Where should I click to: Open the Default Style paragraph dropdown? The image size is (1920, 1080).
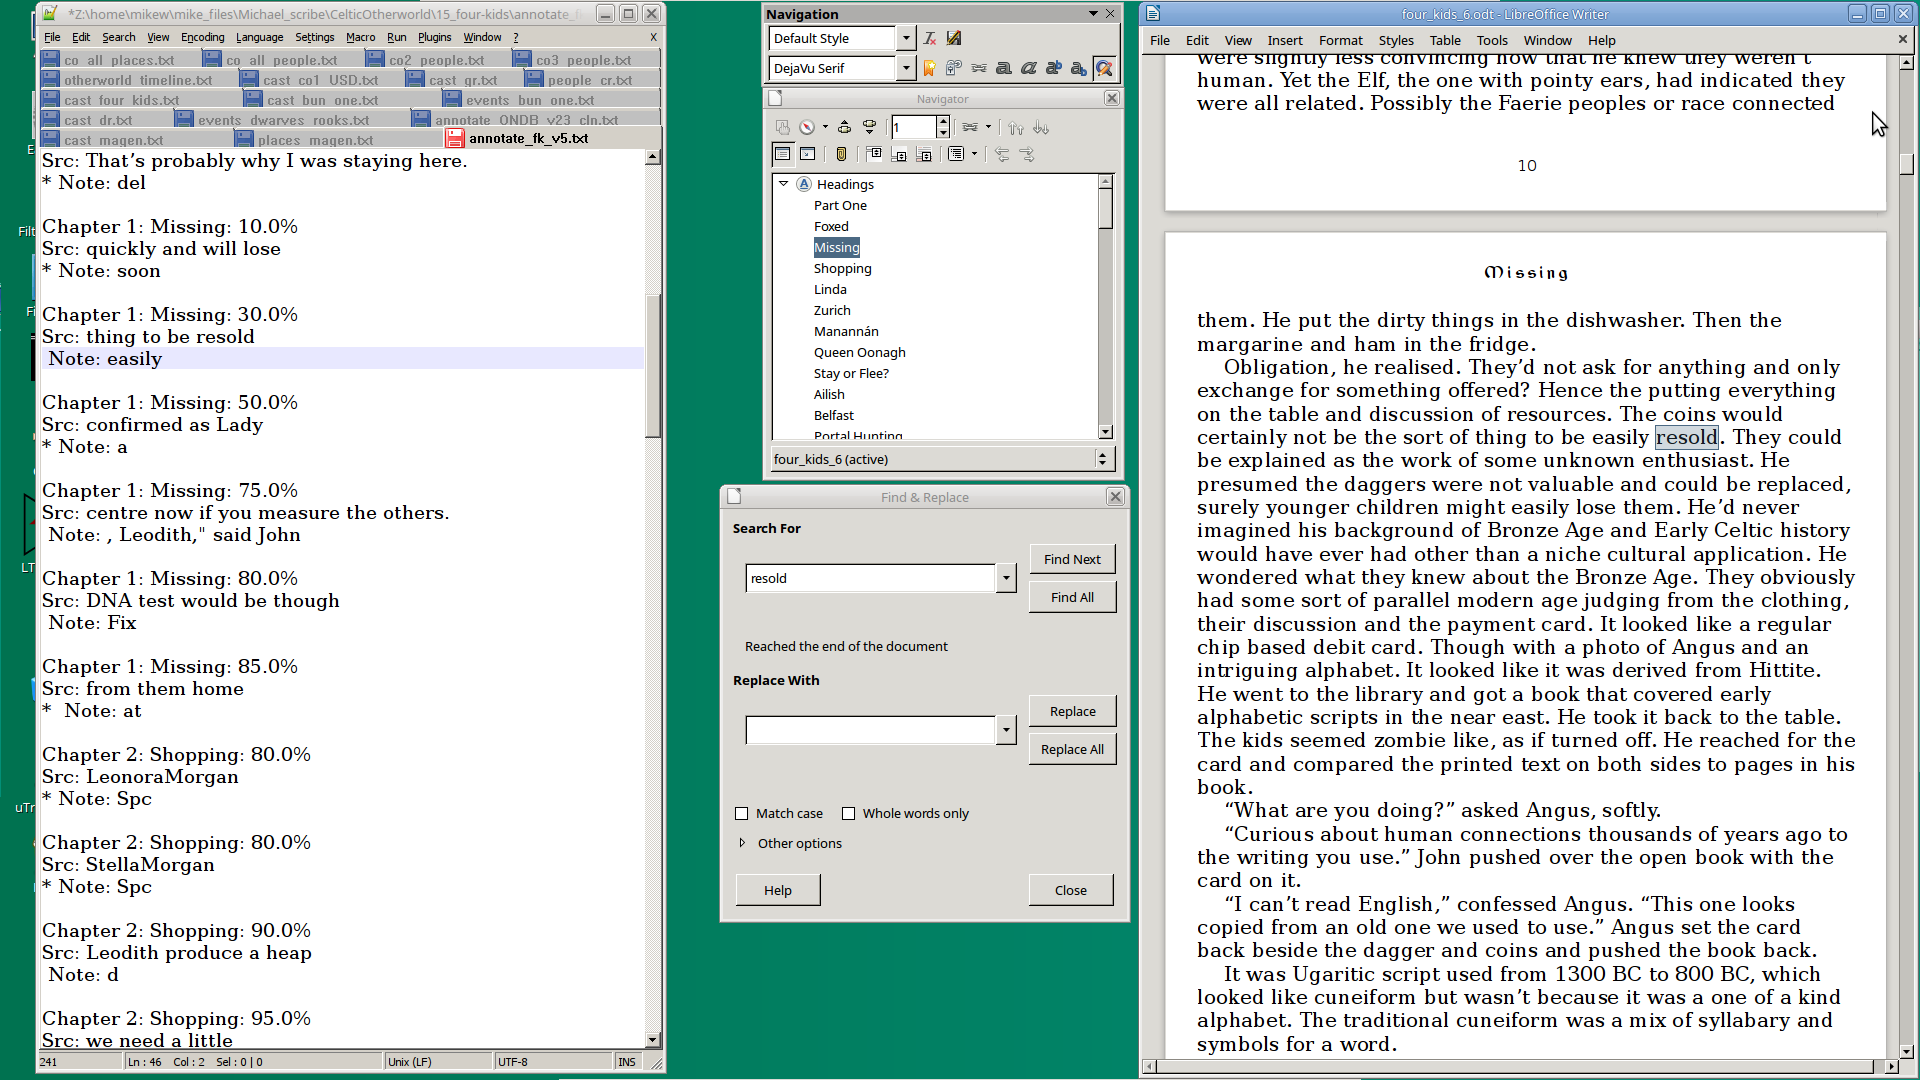pyautogui.click(x=906, y=38)
